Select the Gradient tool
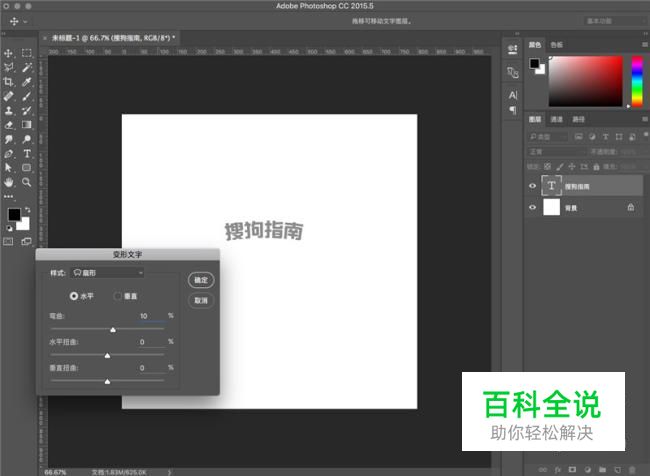This screenshot has height=476, width=650. 27,125
